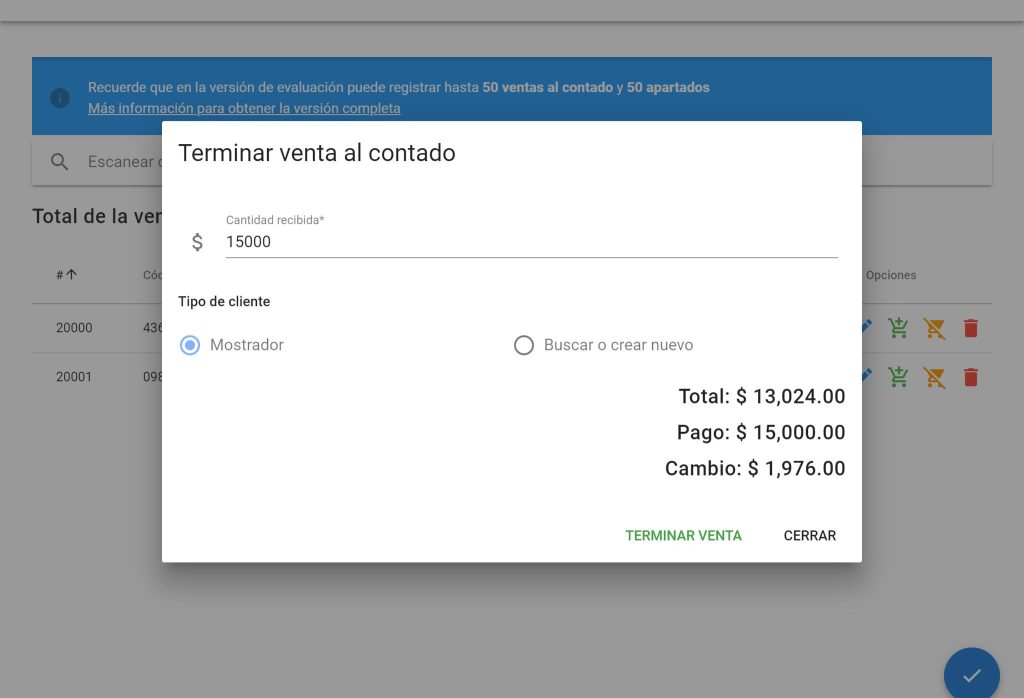The image size is (1024, 698).
Task: Click the Opciones column header
Action: click(891, 275)
